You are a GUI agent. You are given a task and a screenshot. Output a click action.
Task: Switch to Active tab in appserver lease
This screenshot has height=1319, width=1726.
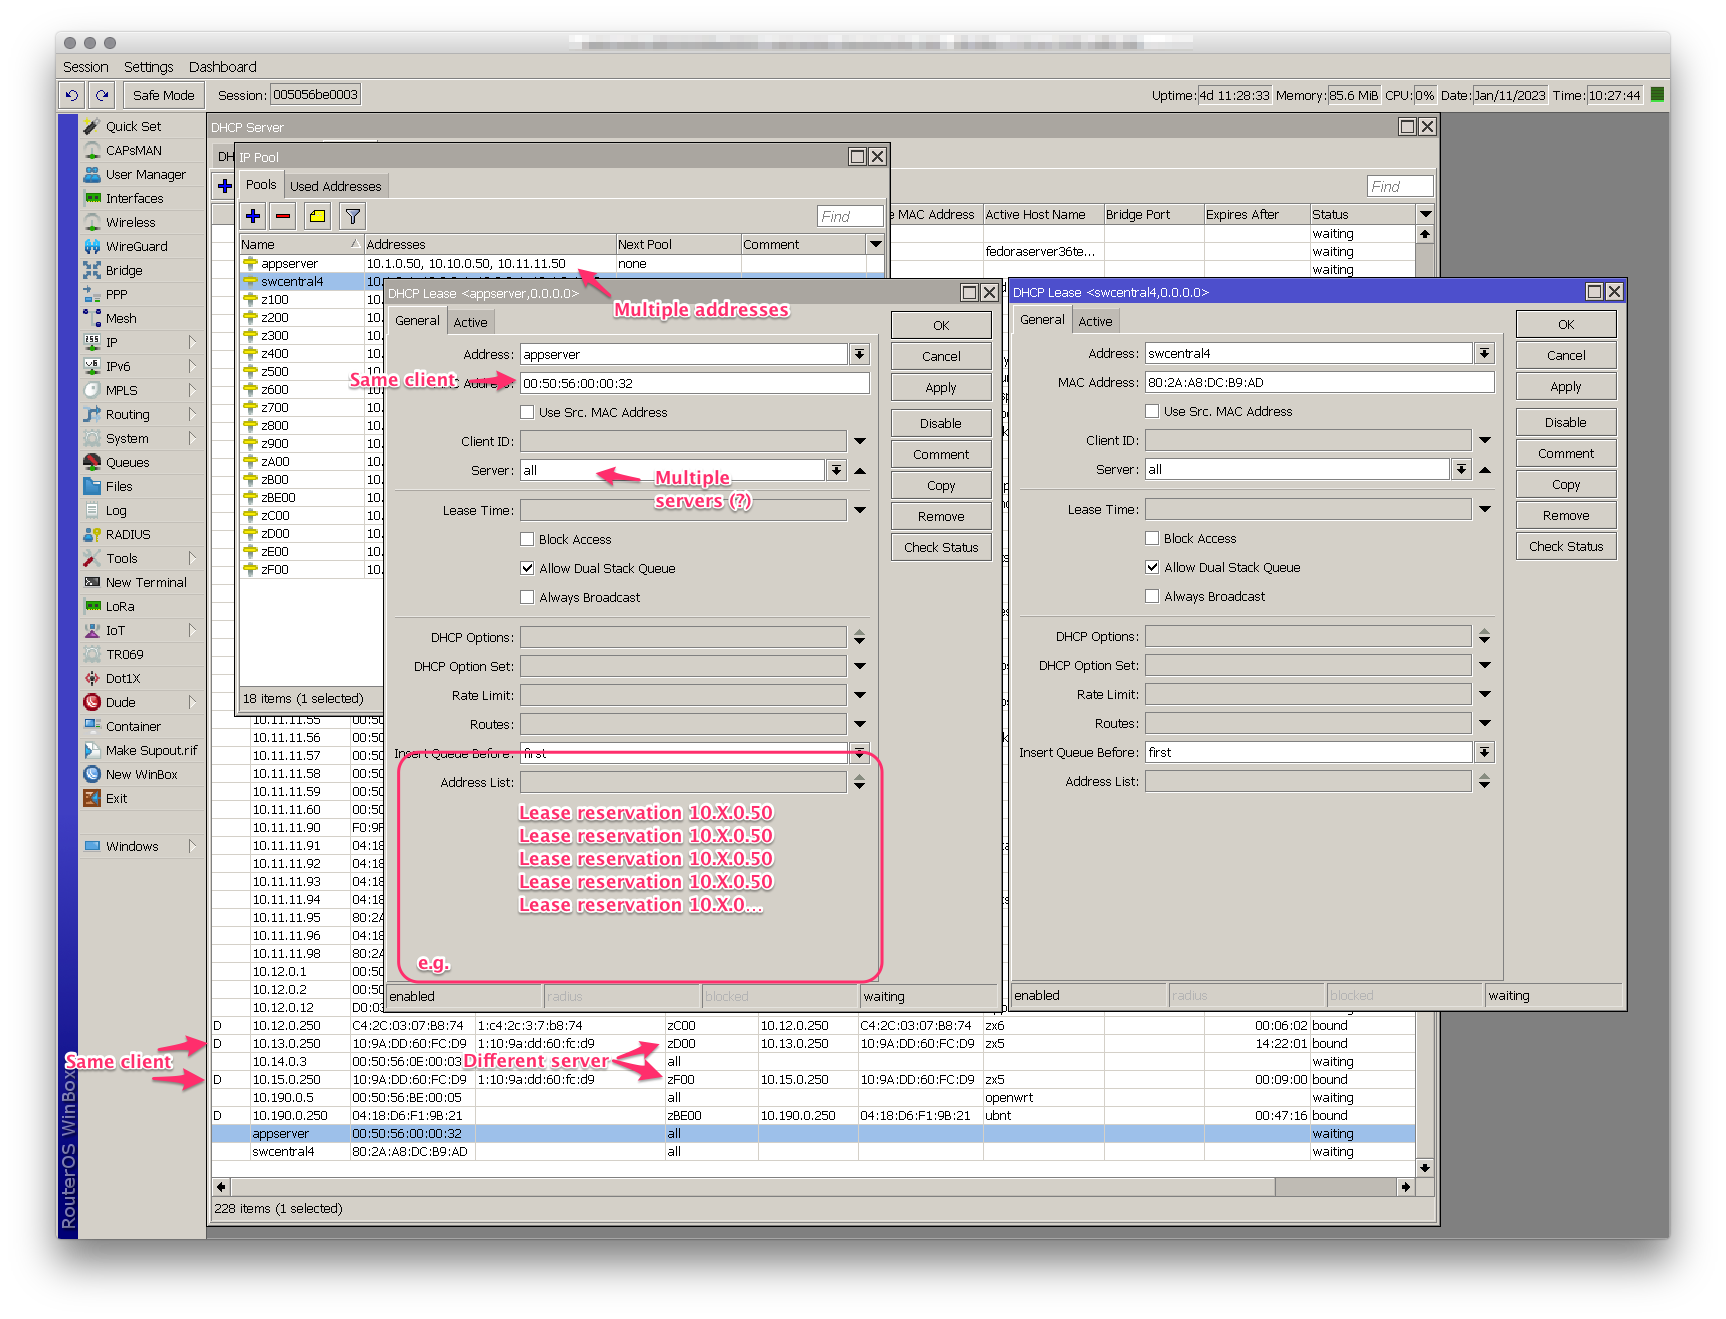click(x=470, y=322)
